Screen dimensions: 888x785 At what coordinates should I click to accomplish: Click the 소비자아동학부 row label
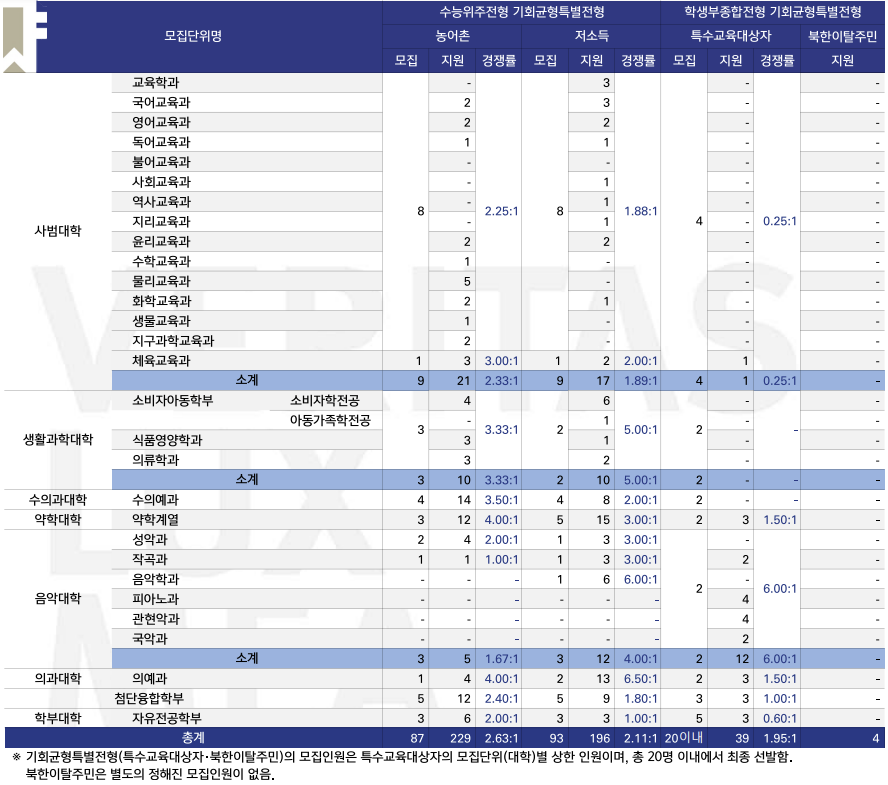(173, 400)
